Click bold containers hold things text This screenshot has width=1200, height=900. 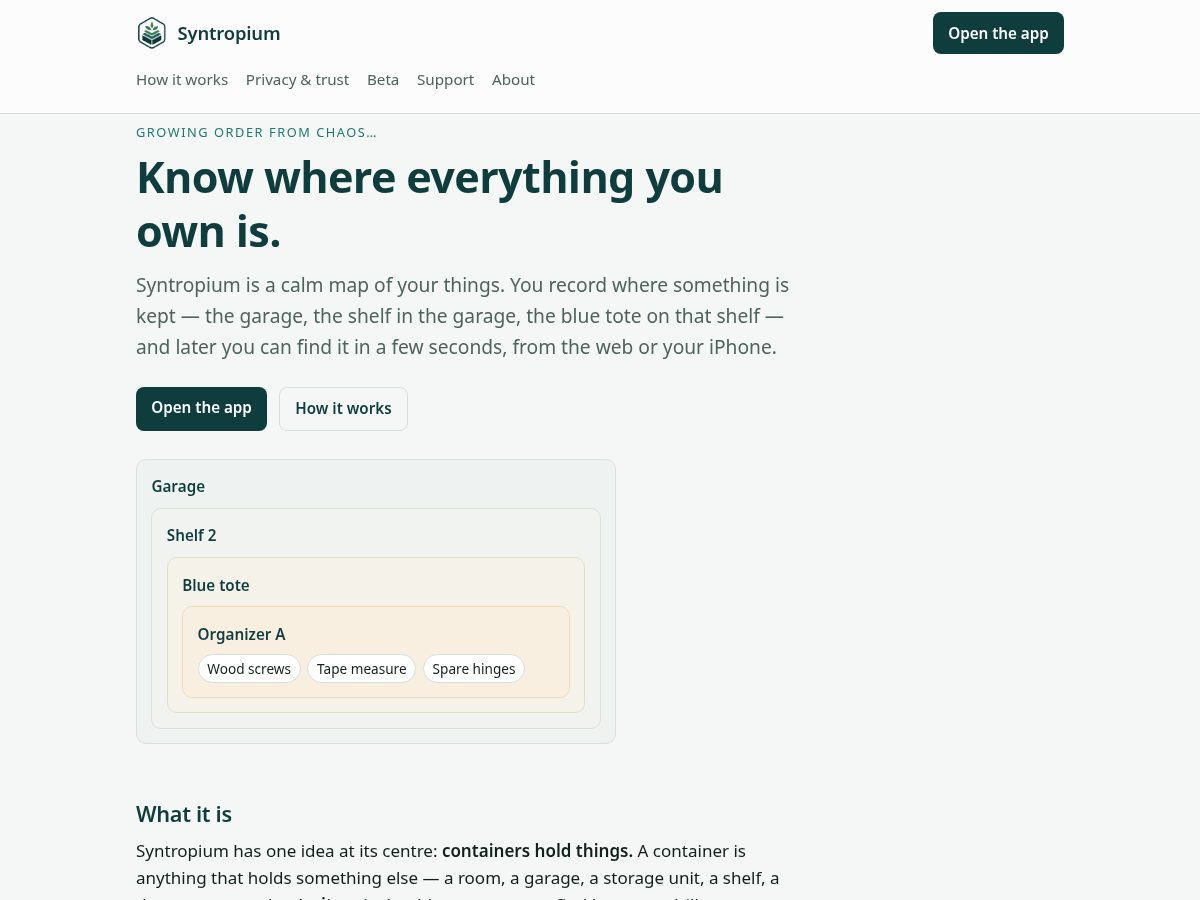click(x=537, y=851)
